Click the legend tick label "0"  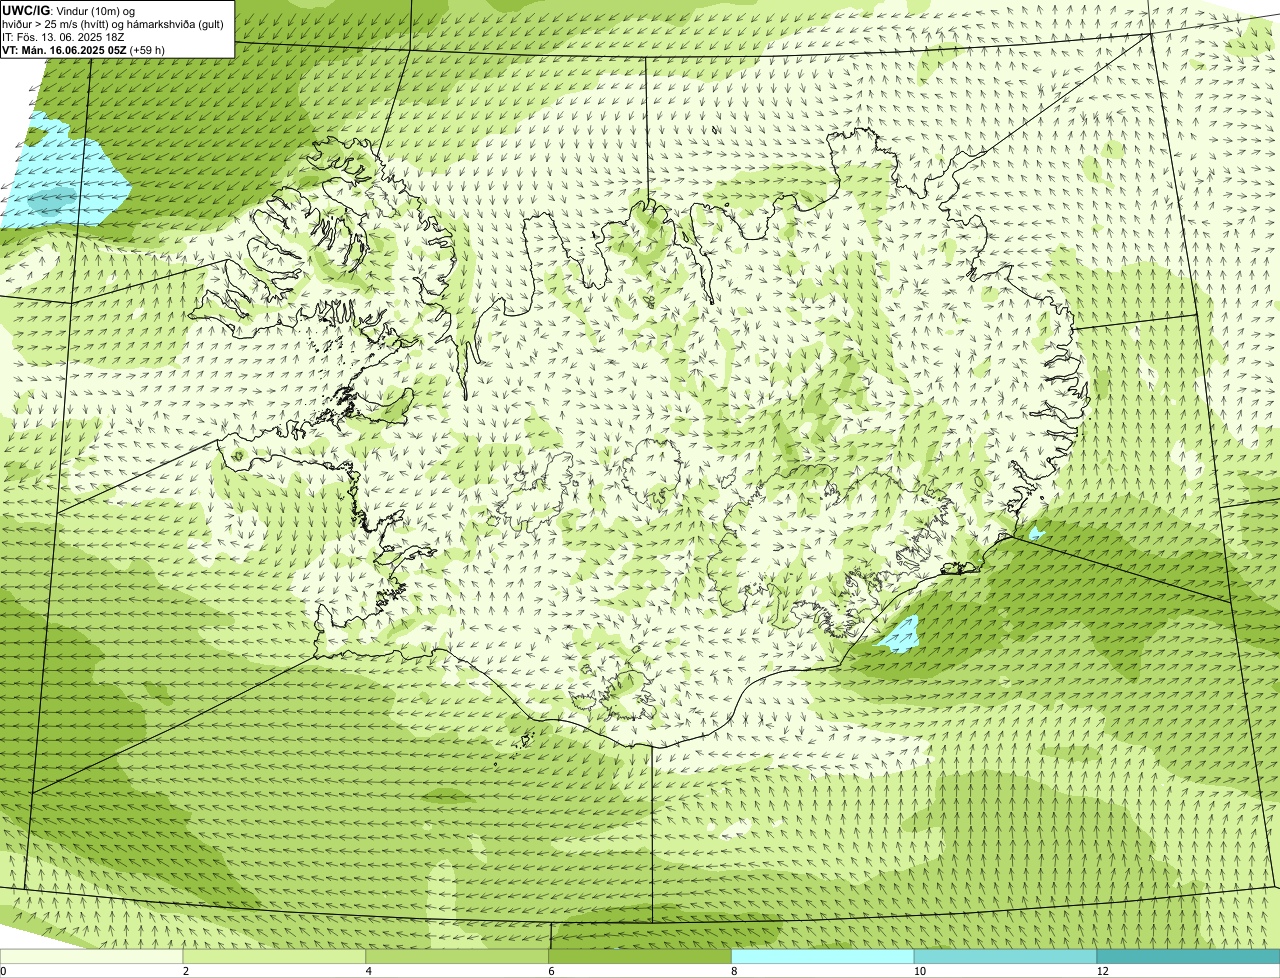click(x=4, y=971)
